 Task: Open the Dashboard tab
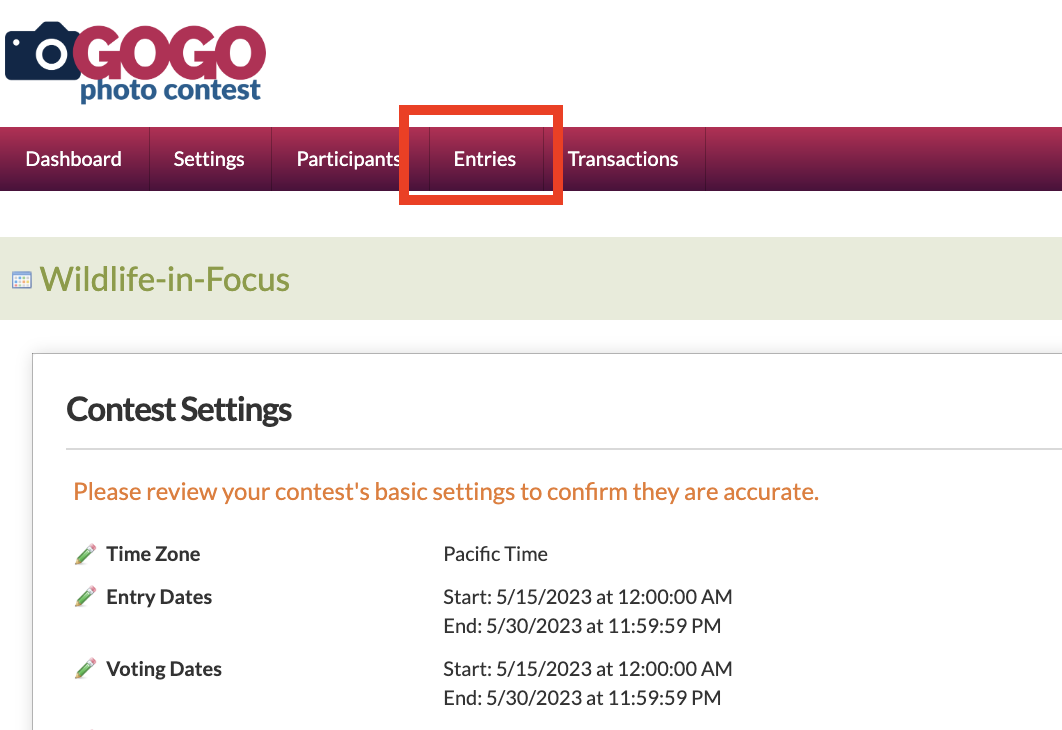tap(74, 159)
